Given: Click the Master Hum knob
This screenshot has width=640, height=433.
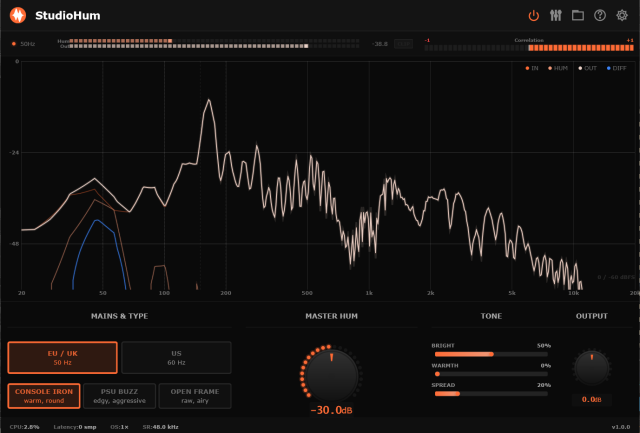Looking at the screenshot, I should [x=331, y=374].
